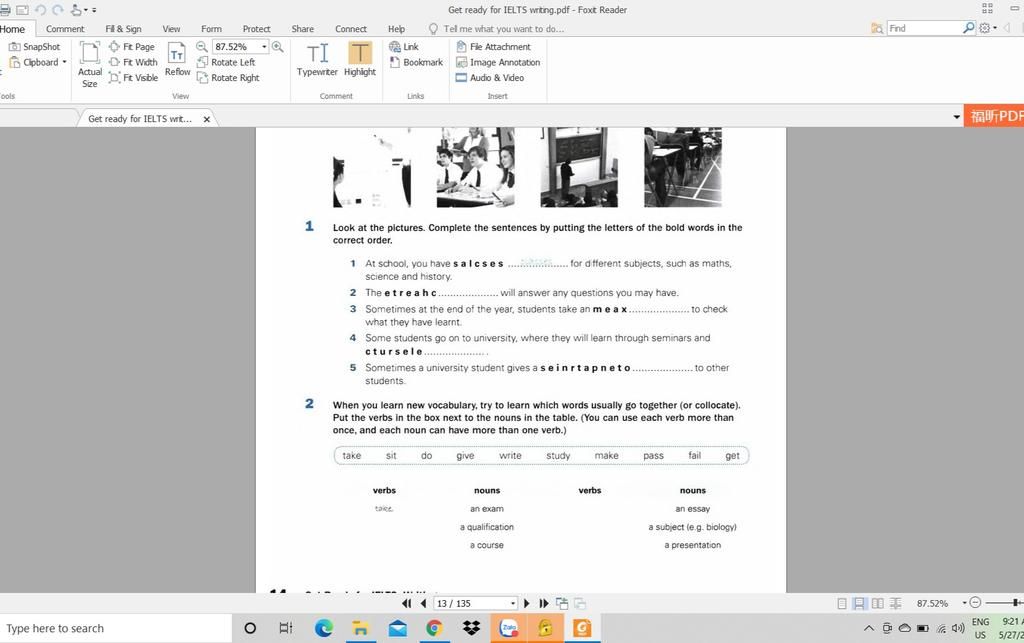Image resolution: width=1024 pixels, height=643 pixels.
Task: Insert a File Attachment
Action: (493, 46)
